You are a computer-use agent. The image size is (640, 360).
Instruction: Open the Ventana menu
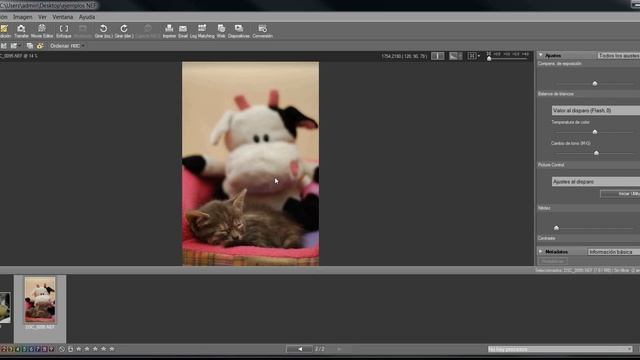coord(62,17)
